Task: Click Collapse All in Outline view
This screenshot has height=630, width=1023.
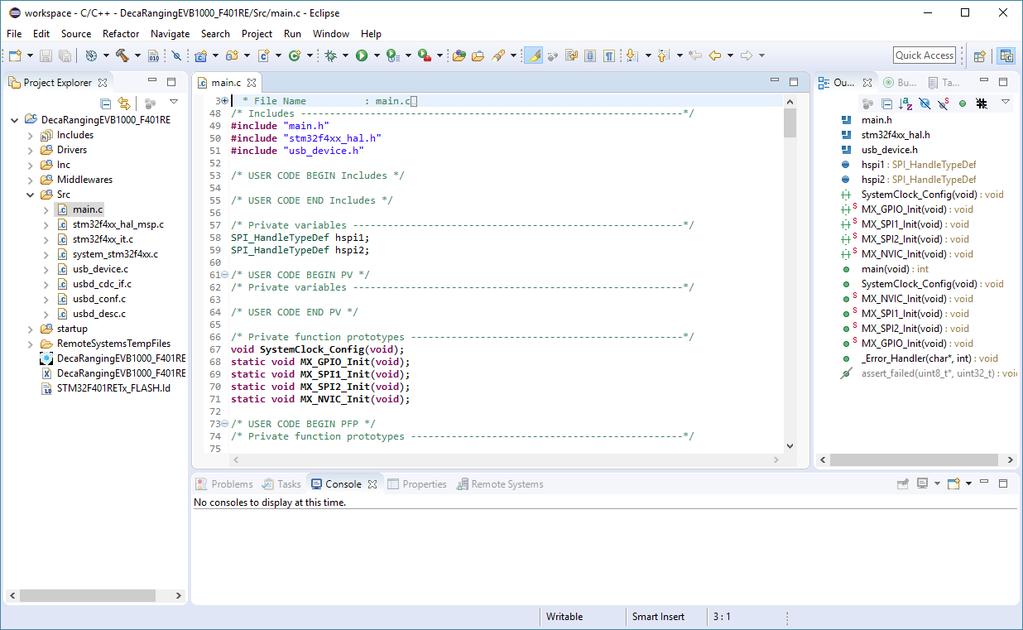Action: click(x=887, y=103)
